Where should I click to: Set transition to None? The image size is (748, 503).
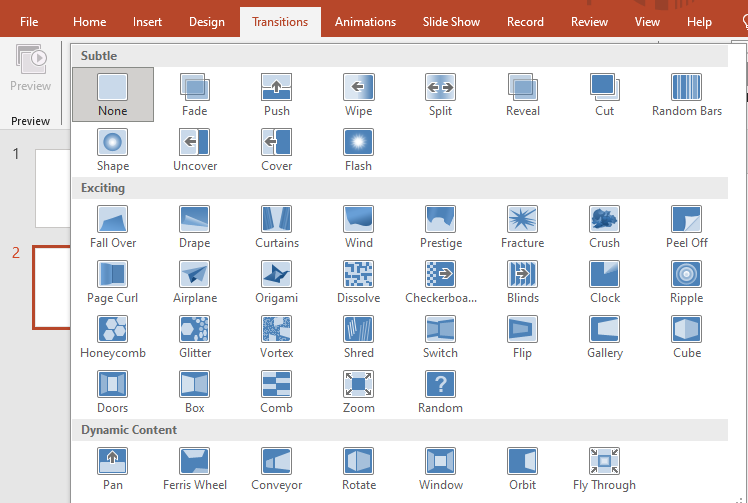113,94
